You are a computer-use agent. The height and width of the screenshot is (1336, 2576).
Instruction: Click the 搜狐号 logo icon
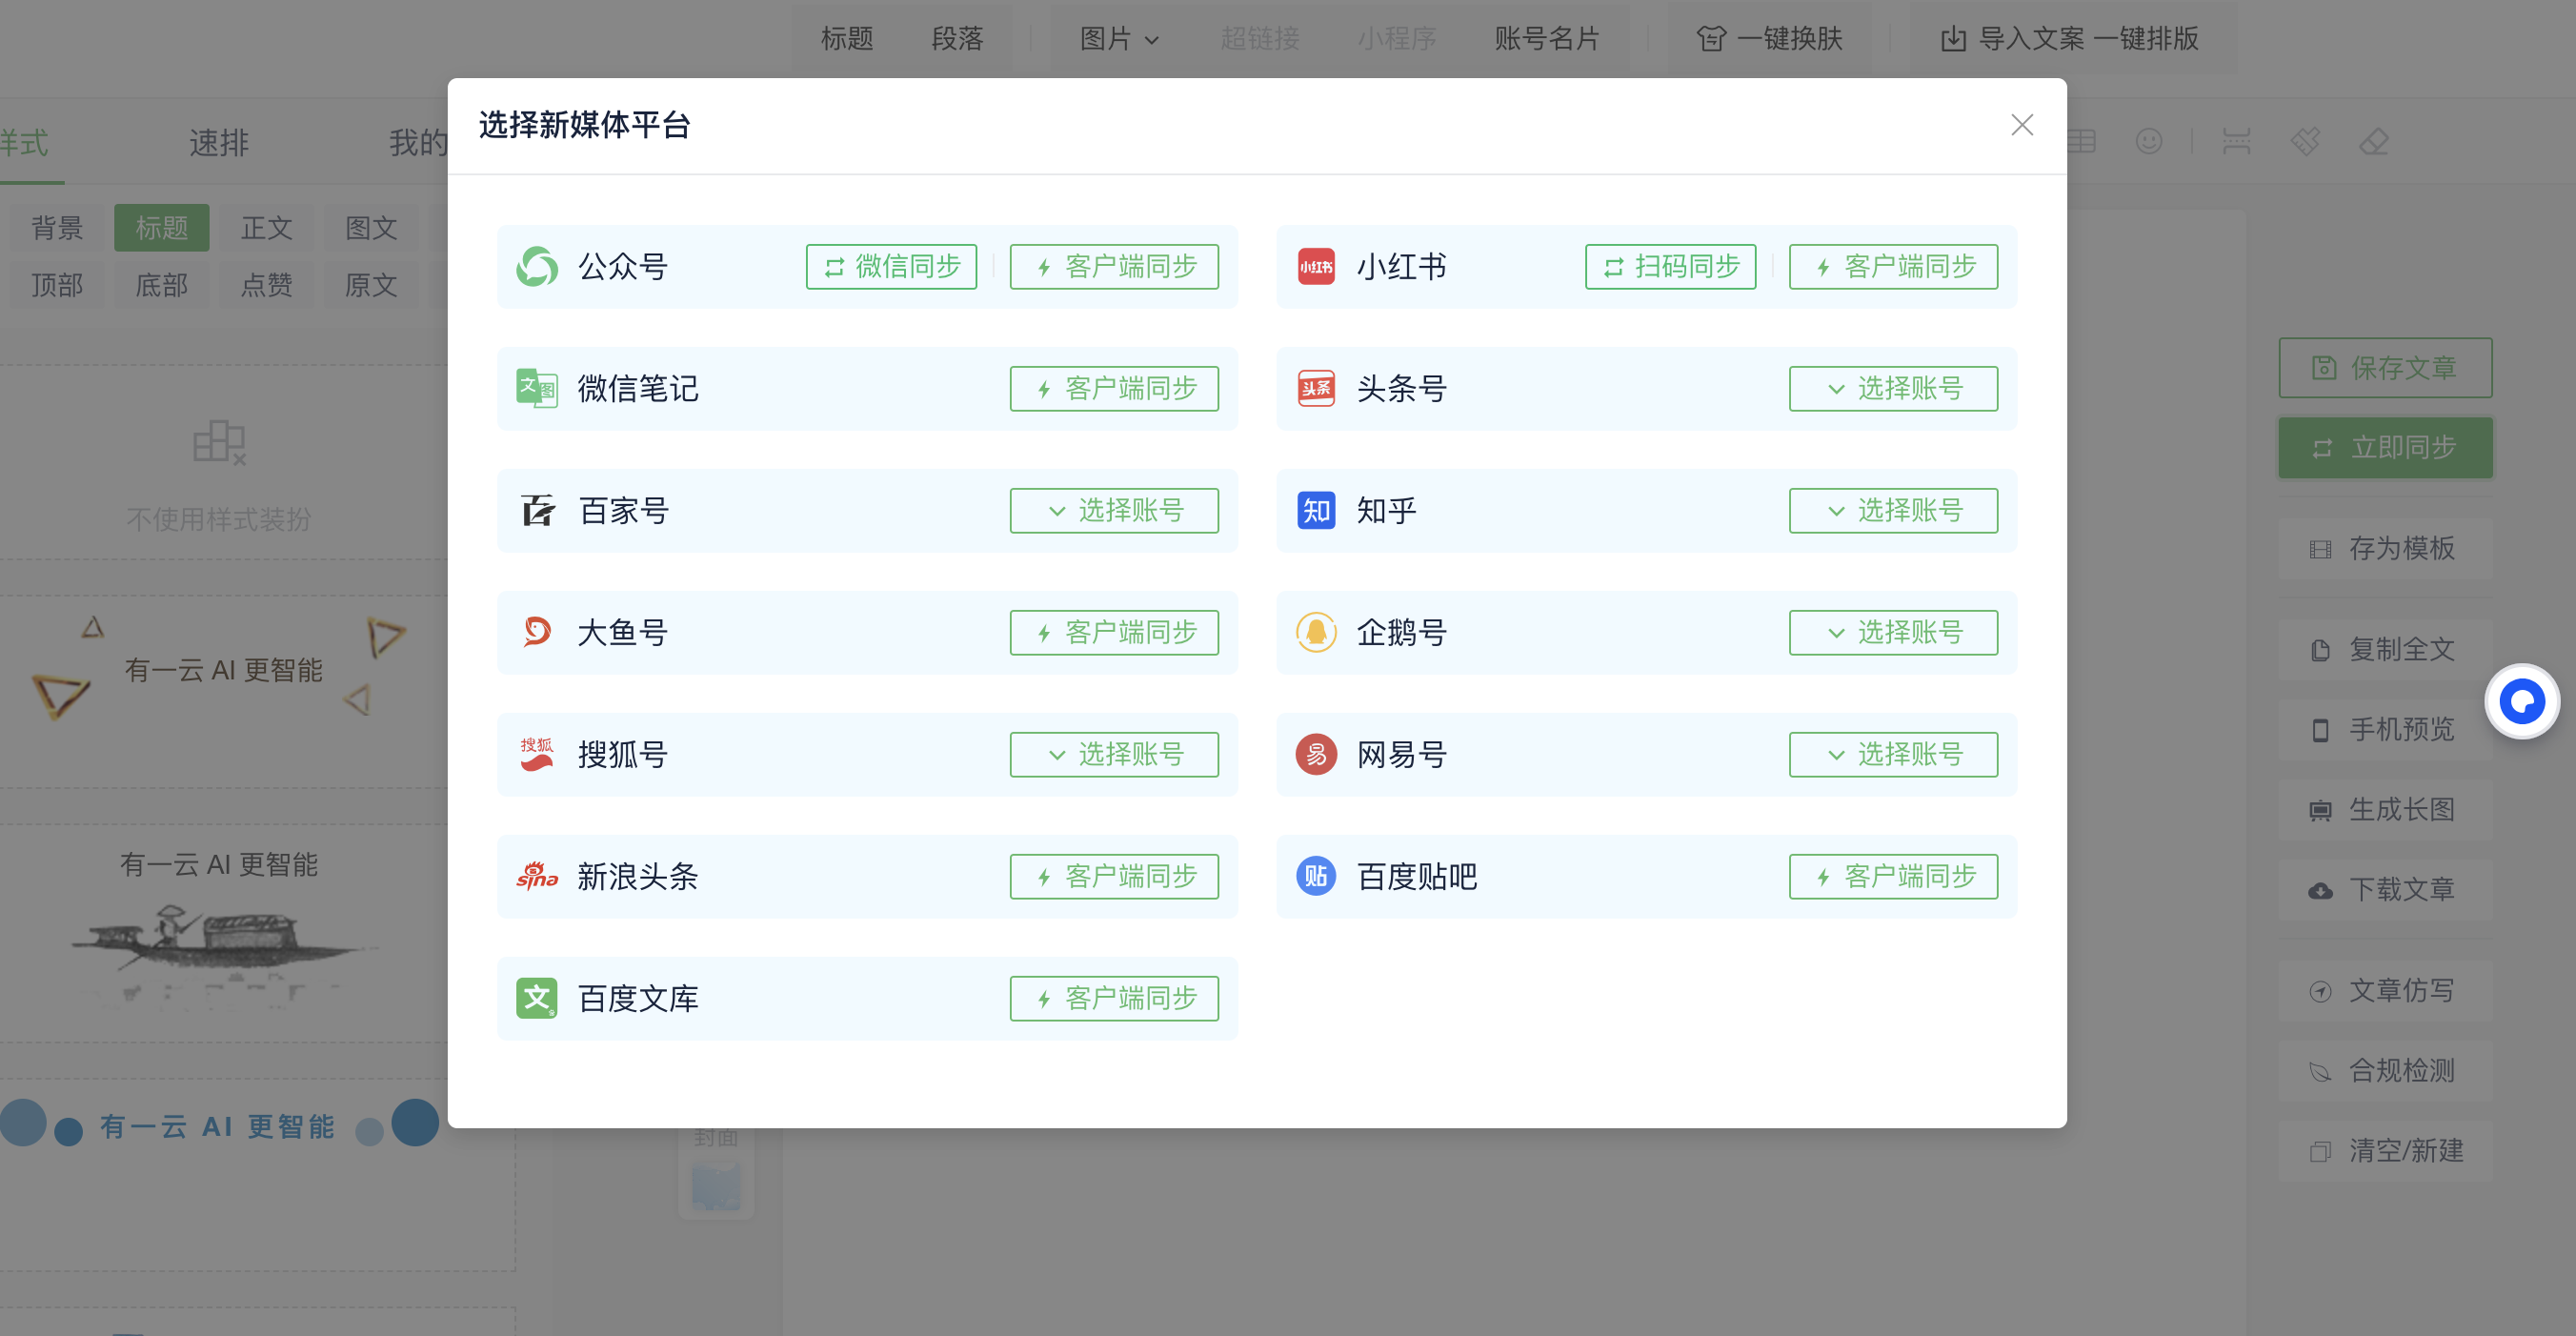(537, 754)
